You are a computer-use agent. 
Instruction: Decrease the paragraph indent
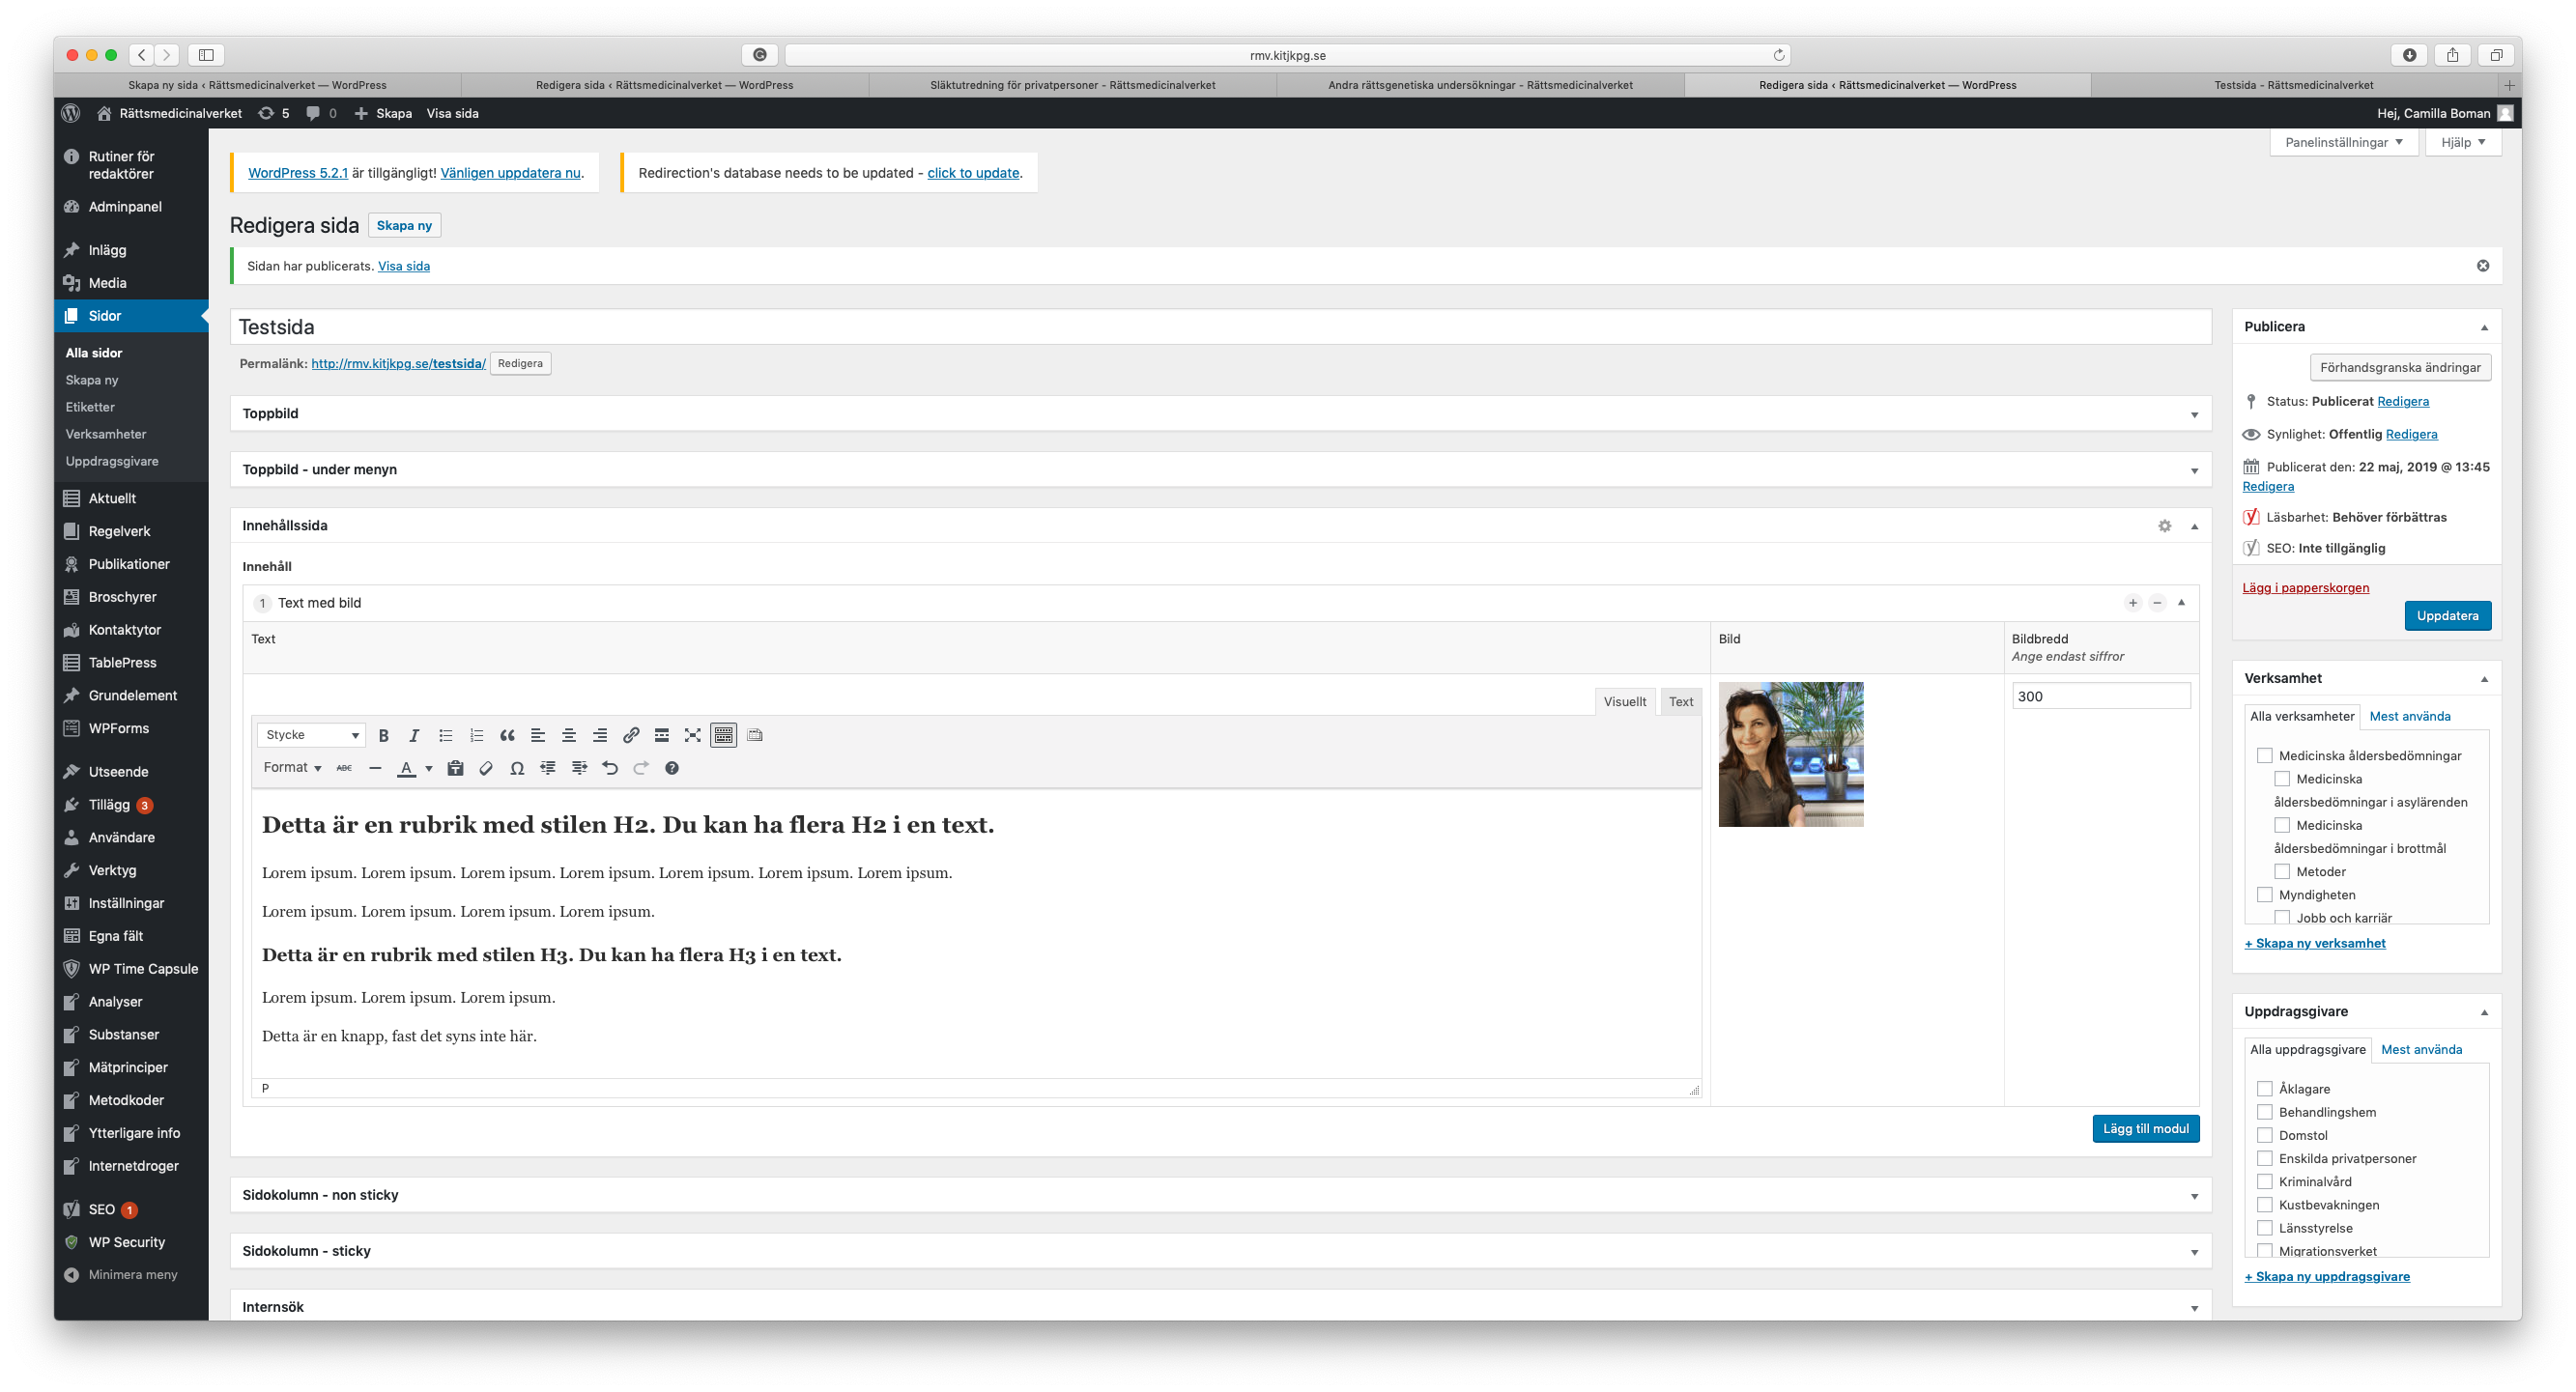548,768
